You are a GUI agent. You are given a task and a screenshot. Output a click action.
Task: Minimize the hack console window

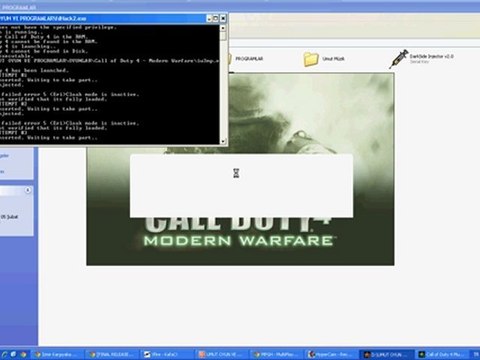pos(209,18)
